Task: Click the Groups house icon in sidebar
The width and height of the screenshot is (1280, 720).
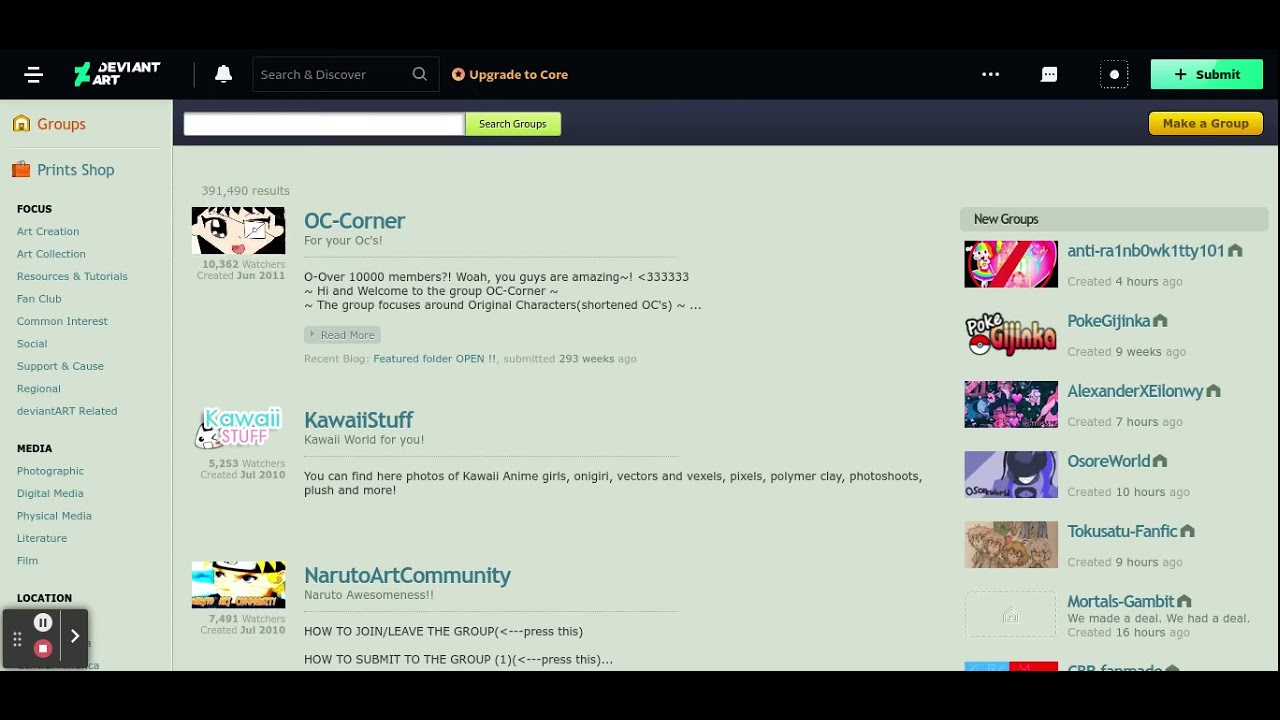Action: tap(21, 124)
